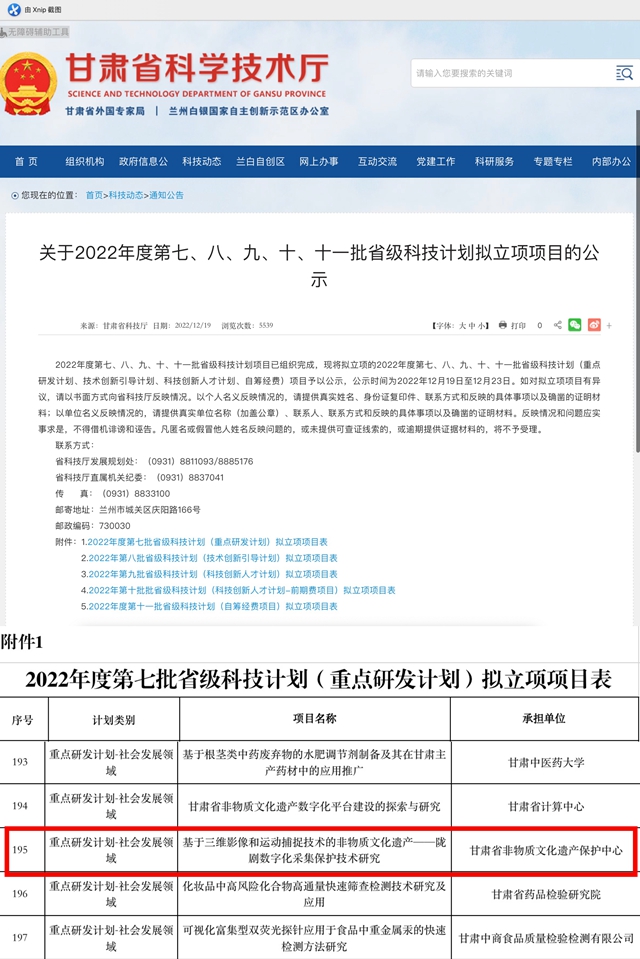Click the 首页 breadcrumb link
The height and width of the screenshot is (959, 640).
coord(94,195)
